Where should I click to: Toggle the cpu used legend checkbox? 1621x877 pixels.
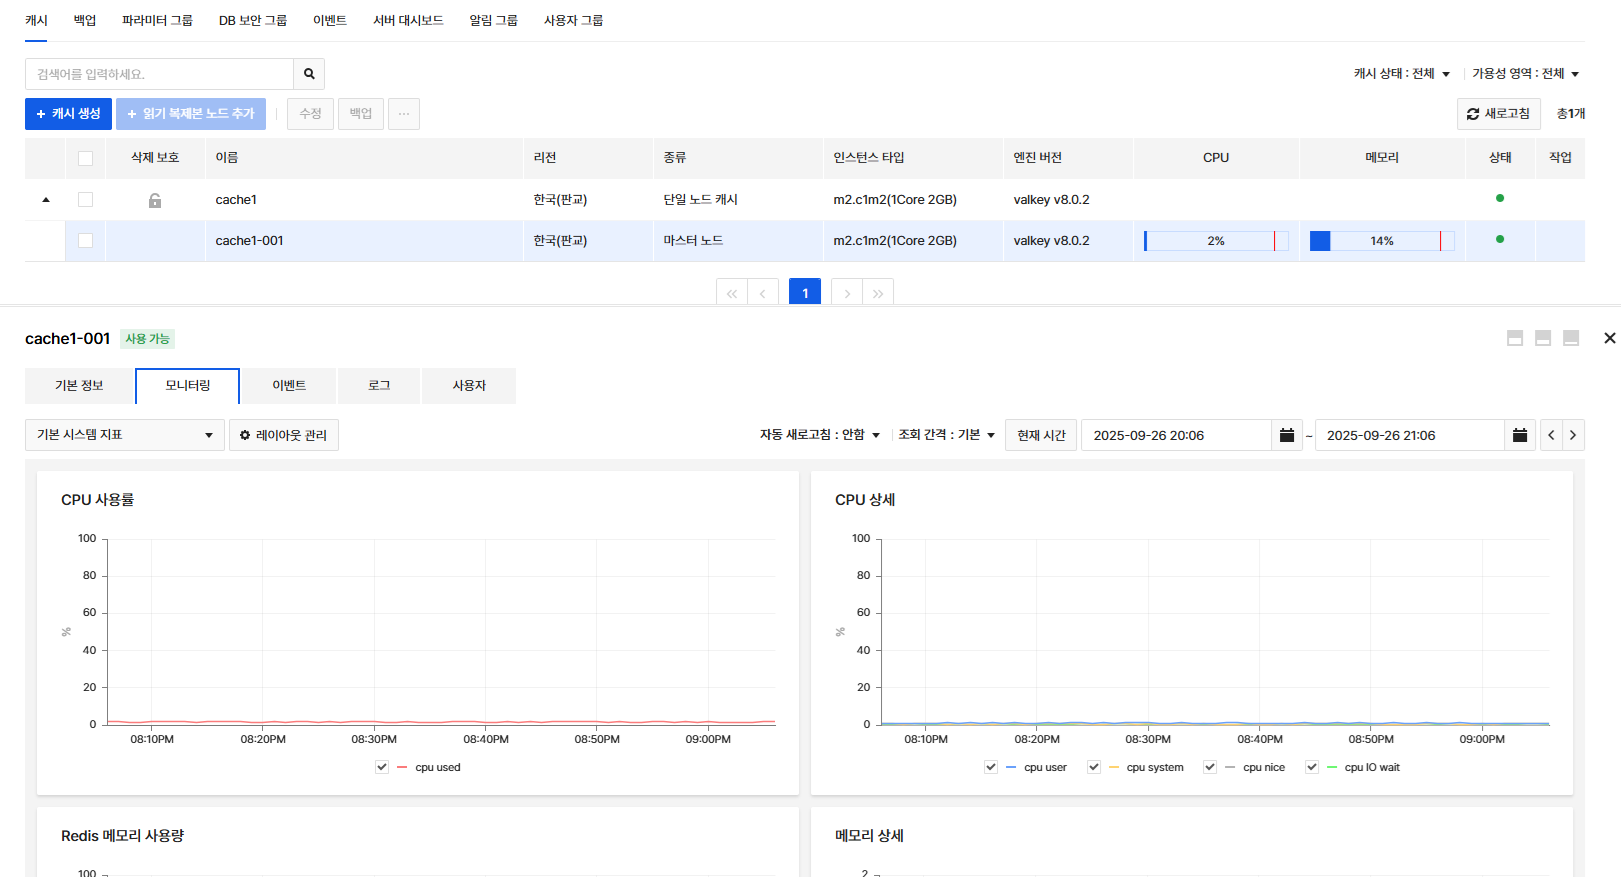point(382,767)
